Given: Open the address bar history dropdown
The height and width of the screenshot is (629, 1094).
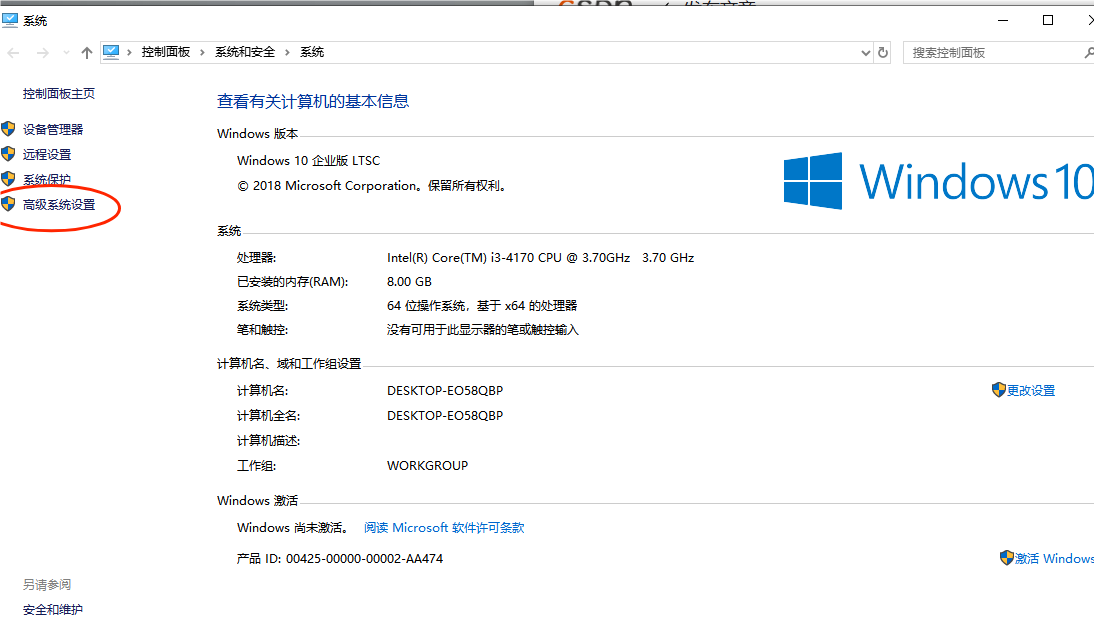Looking at the screenshot, I should coord(865,52).
